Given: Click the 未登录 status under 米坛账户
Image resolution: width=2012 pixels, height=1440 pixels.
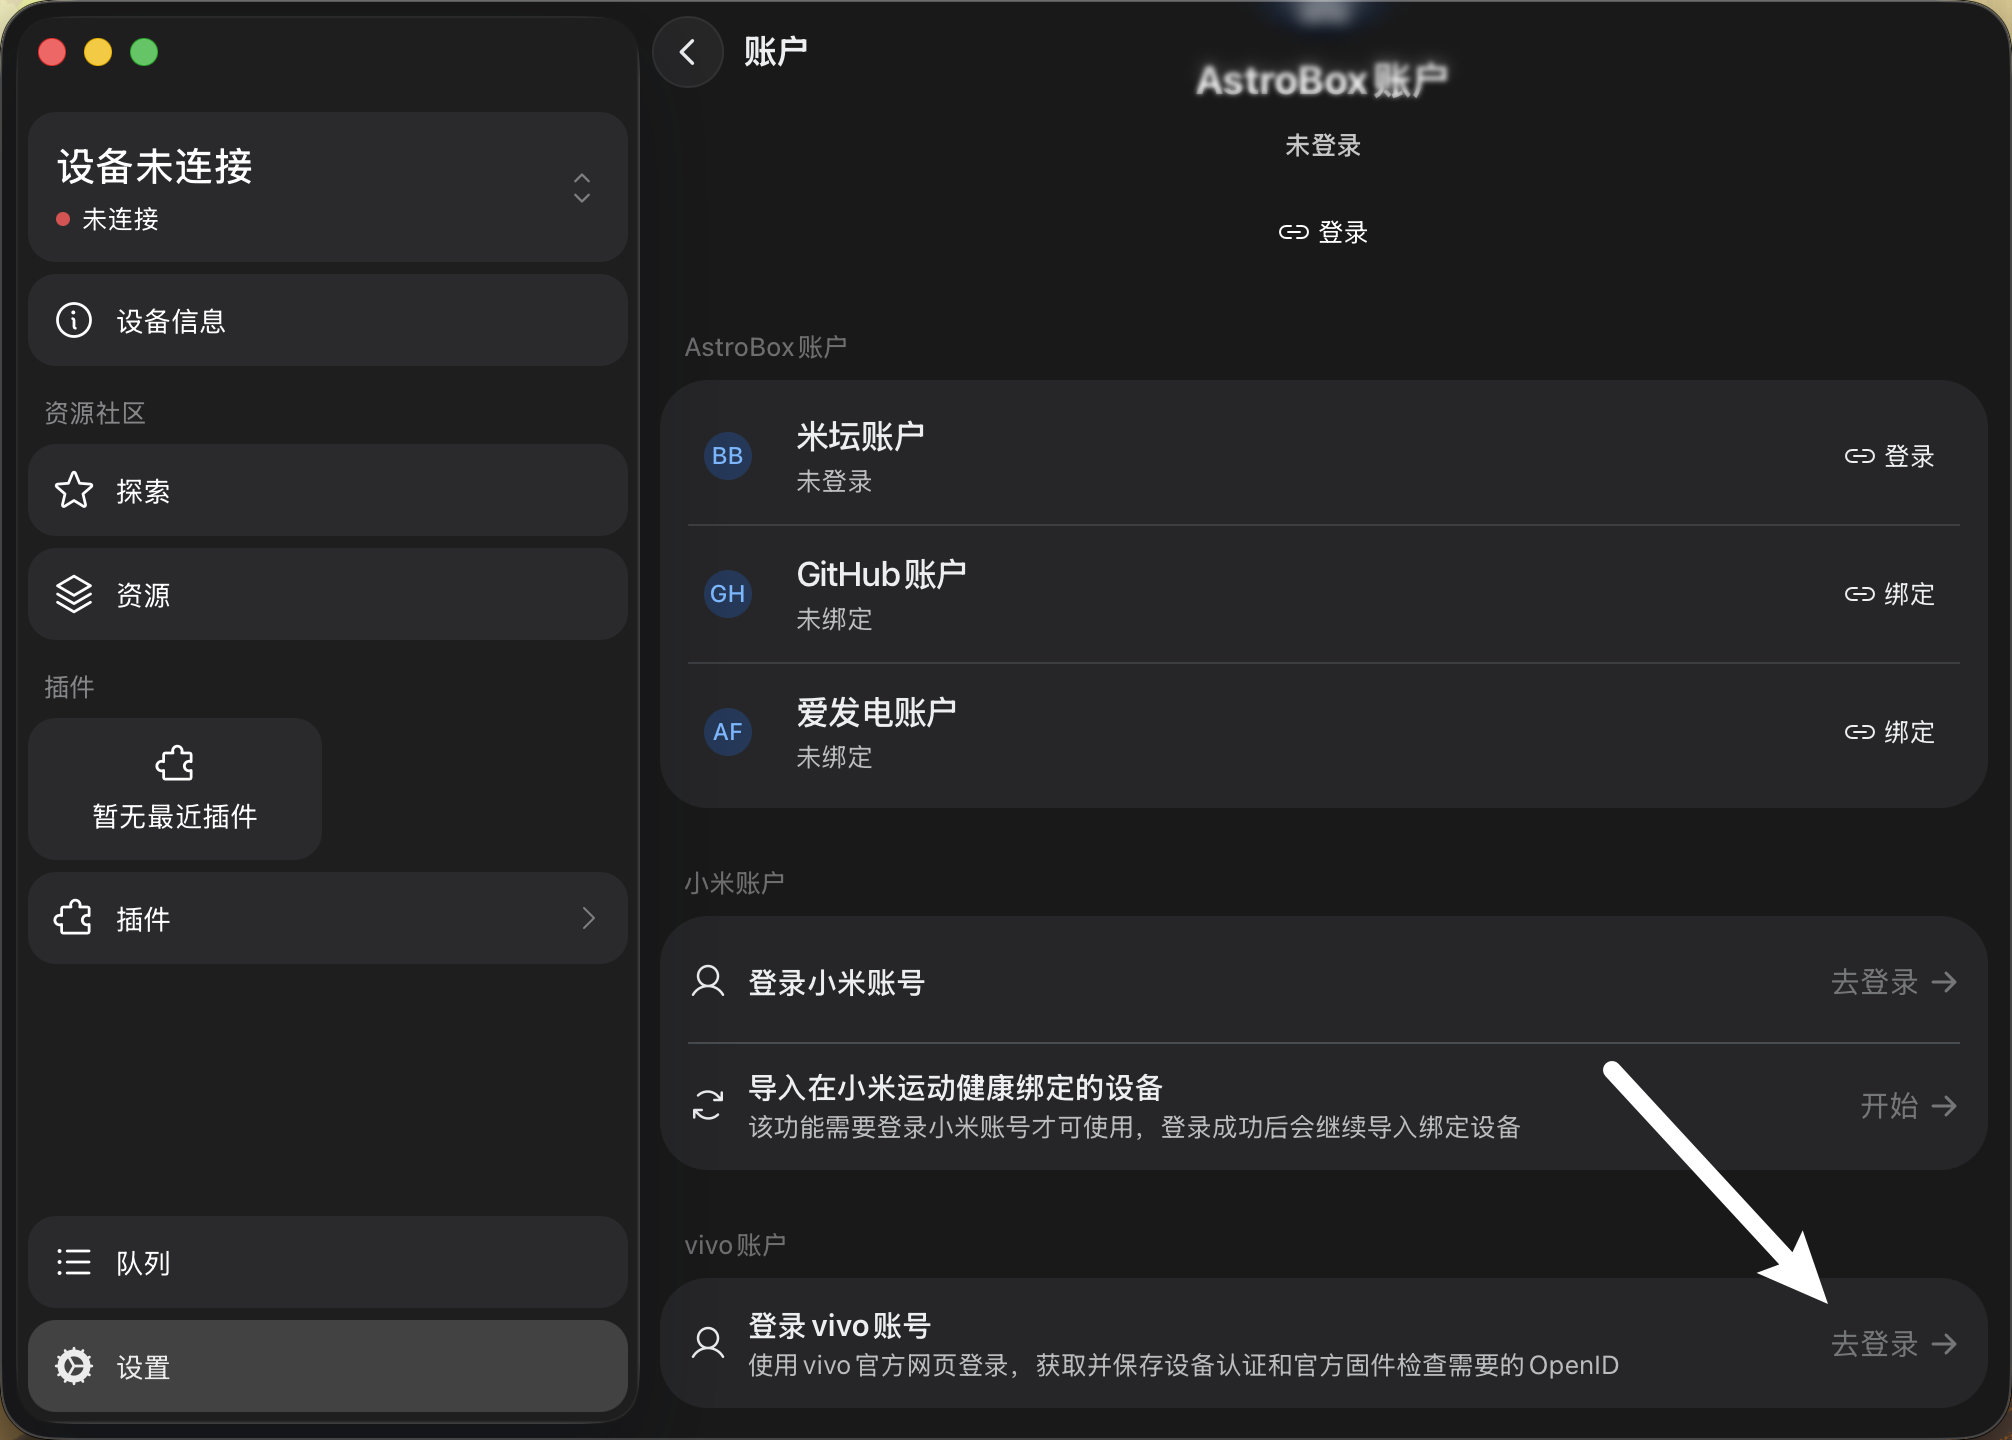Looking at the screenshot, I should 834,481.
